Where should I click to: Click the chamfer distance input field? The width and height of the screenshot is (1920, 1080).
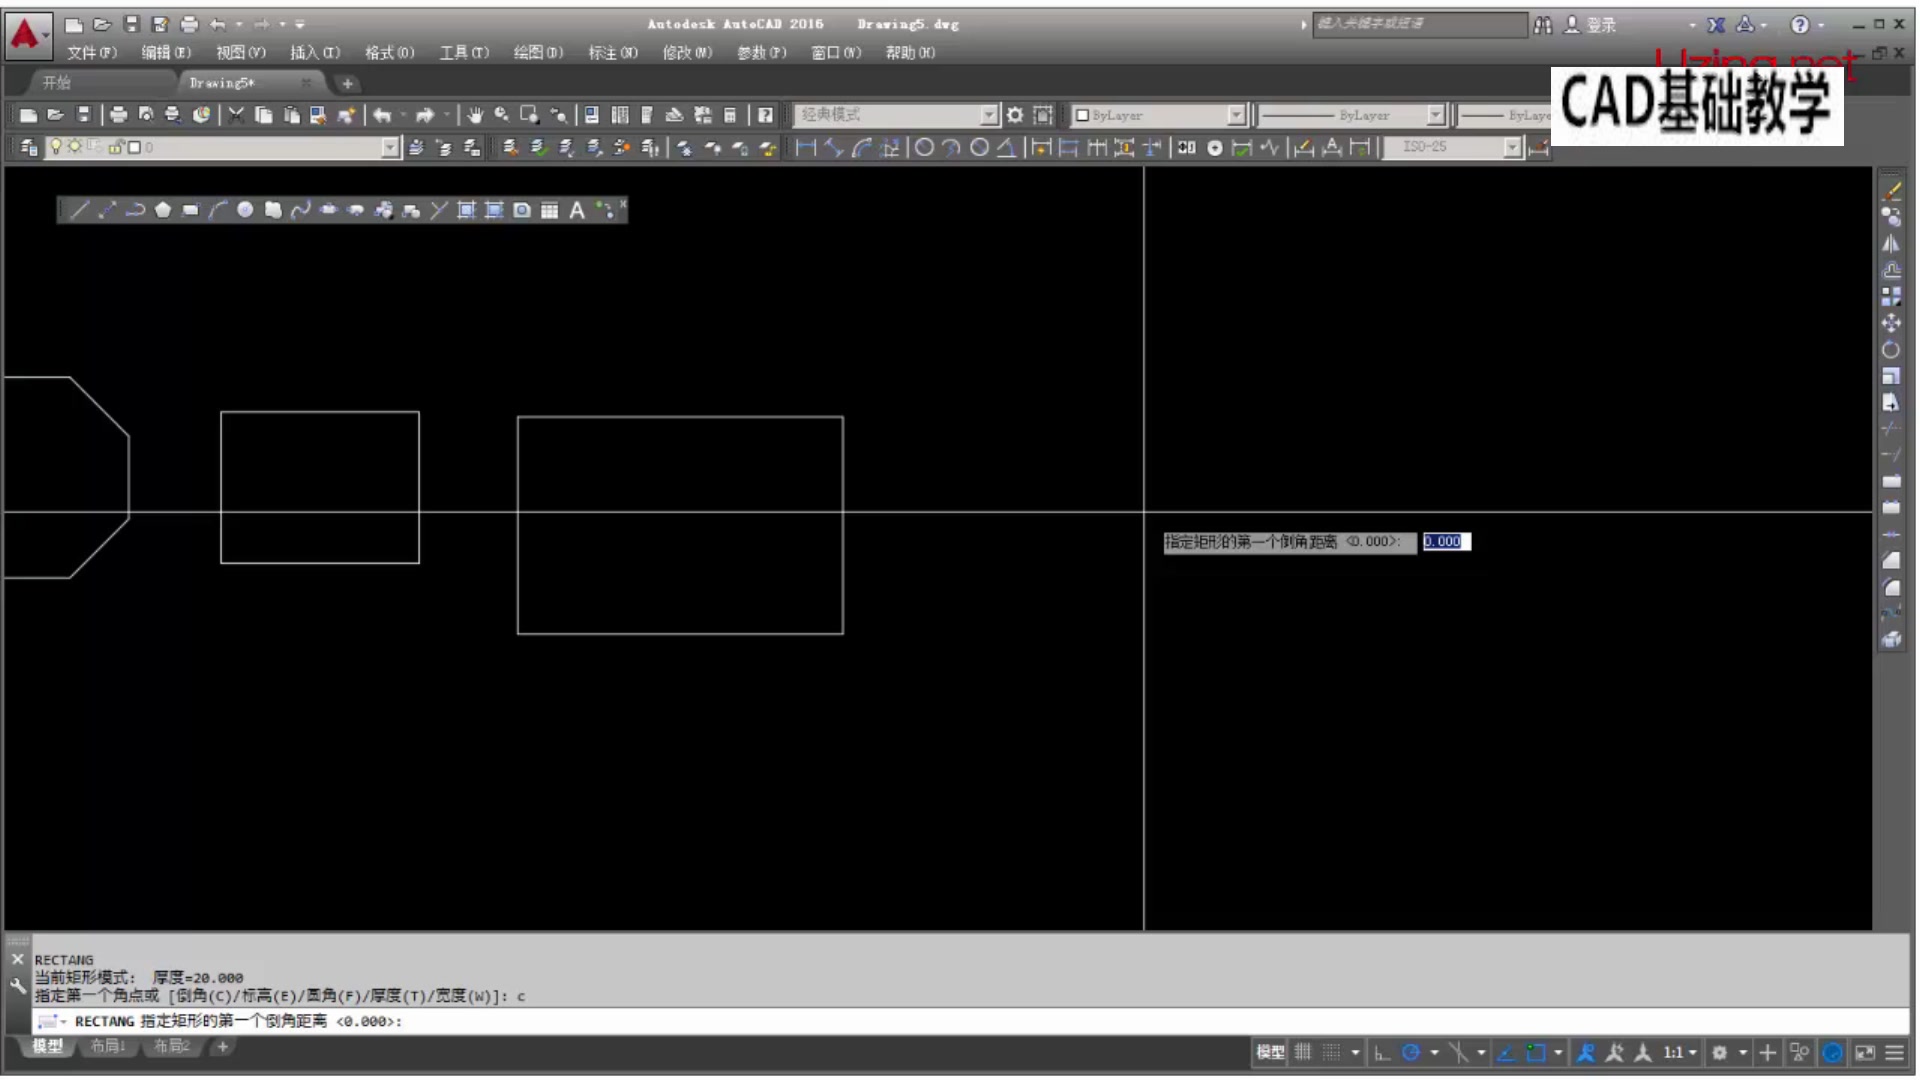pyautogui.click(x=1446, y=541)
